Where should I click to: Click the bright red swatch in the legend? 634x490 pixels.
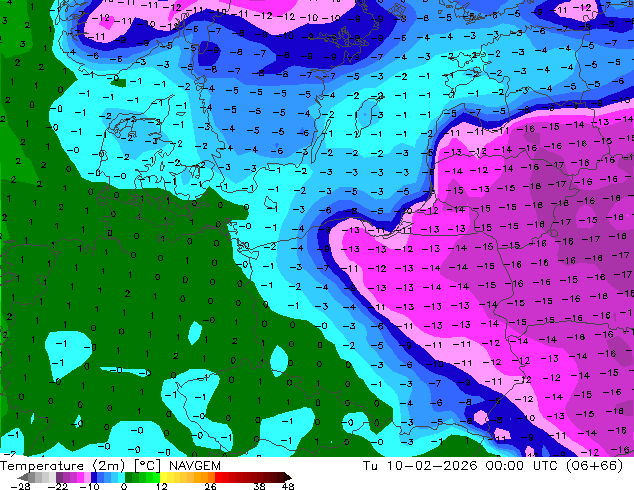[x=218, y=477]
